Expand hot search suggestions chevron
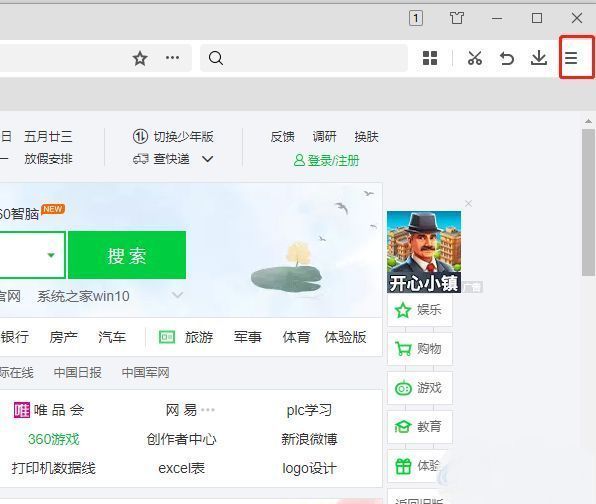This screenshot has width=596, height=504. 178,295
